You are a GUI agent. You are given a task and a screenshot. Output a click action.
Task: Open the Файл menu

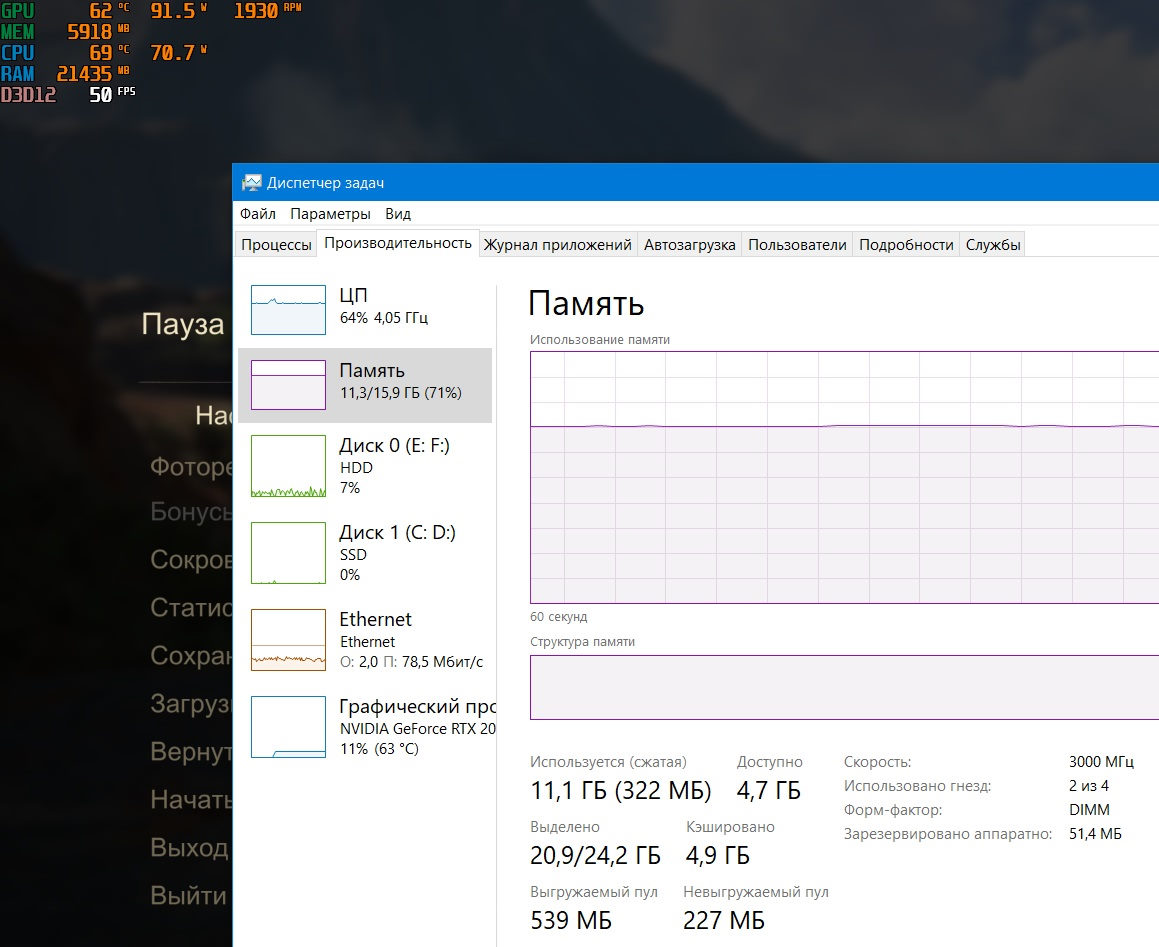[258, 214]
